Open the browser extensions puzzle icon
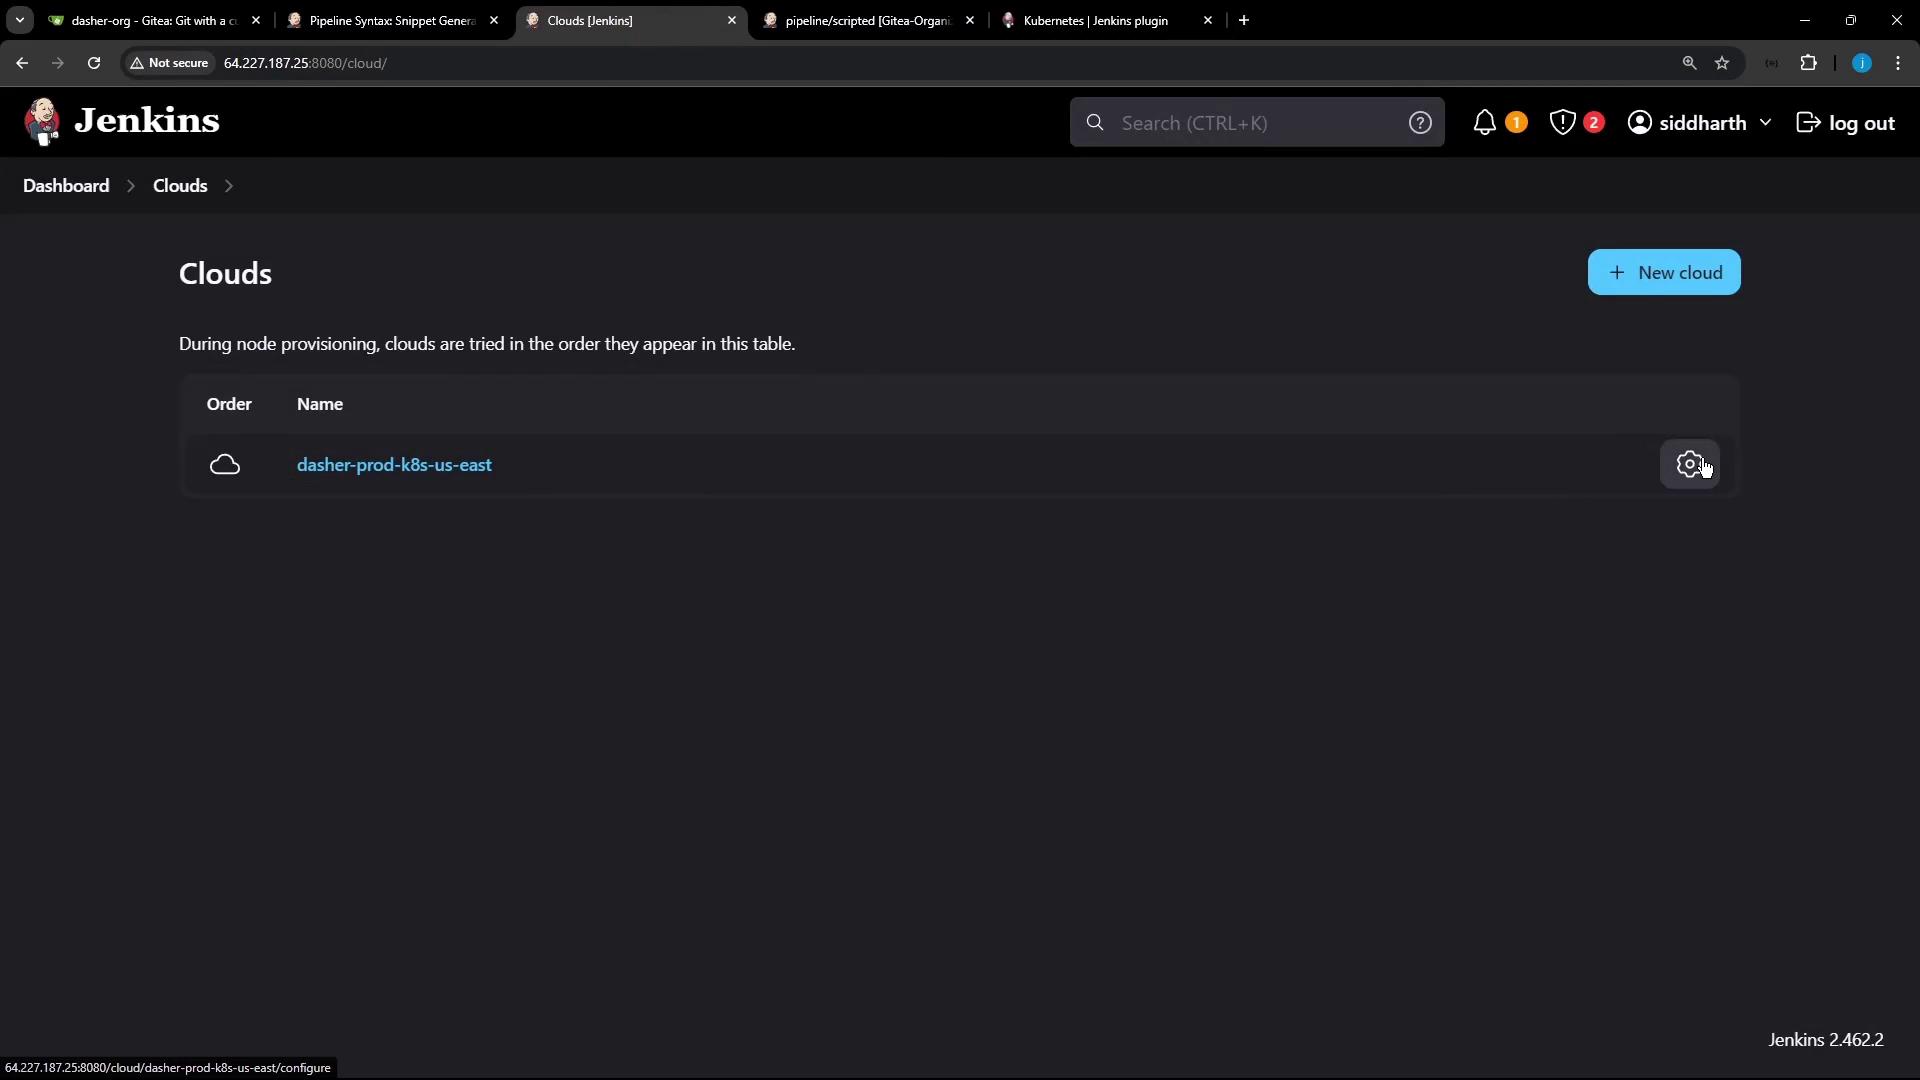Image resolution: width=1920 pixels, height=1080 pixels. [x=1808, y=63]
